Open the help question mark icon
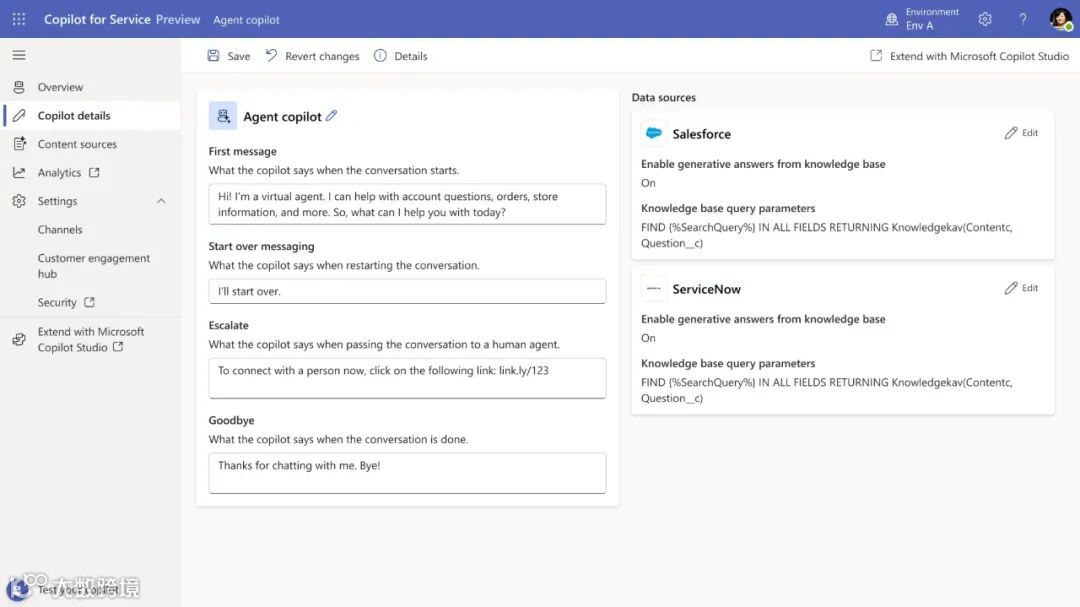1080x607 pixels. coord(1023,19)
